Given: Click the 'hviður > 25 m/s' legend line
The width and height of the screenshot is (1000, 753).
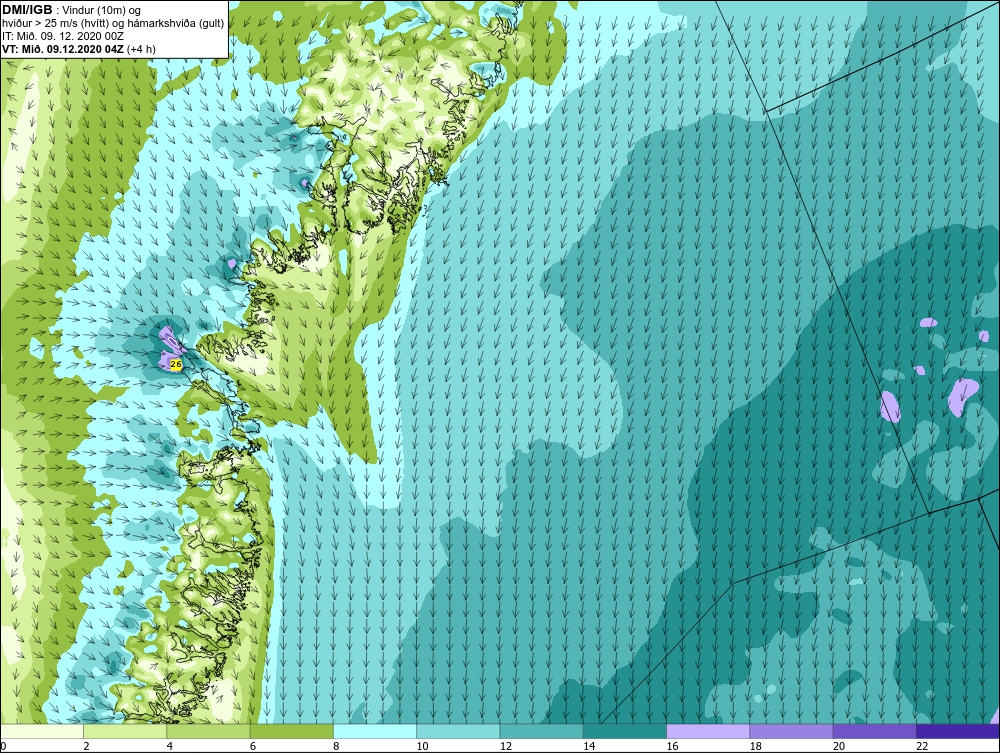Looking at the screenshot, I should pos(113,24).
